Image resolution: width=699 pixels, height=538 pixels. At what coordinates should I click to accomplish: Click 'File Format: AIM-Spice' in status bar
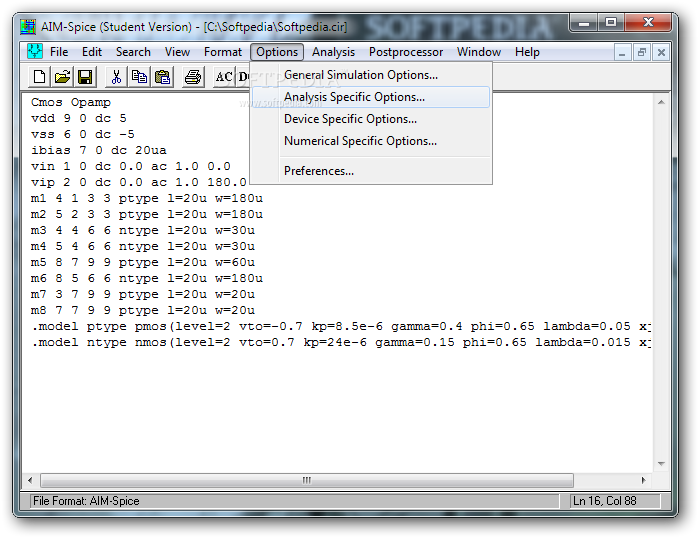[x=86, y=501]
